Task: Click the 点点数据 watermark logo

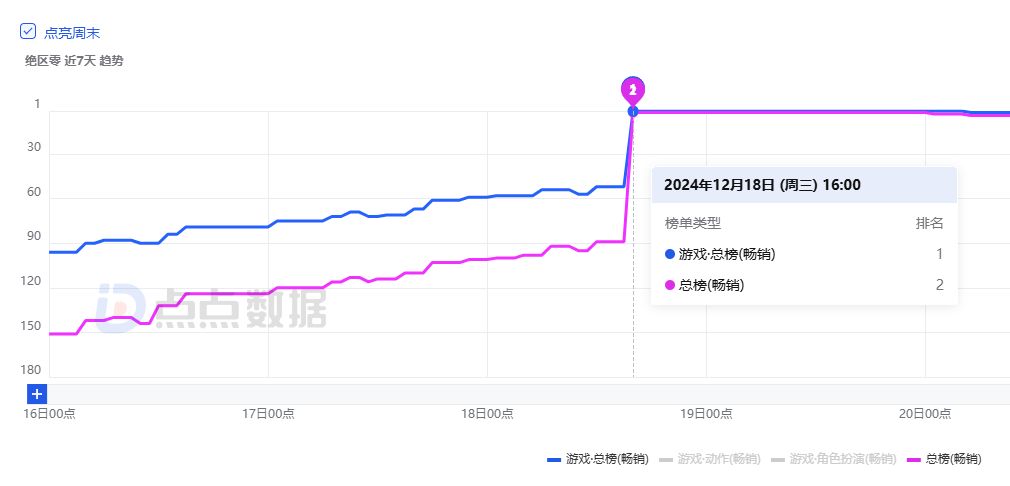Action: click(212, 307)
